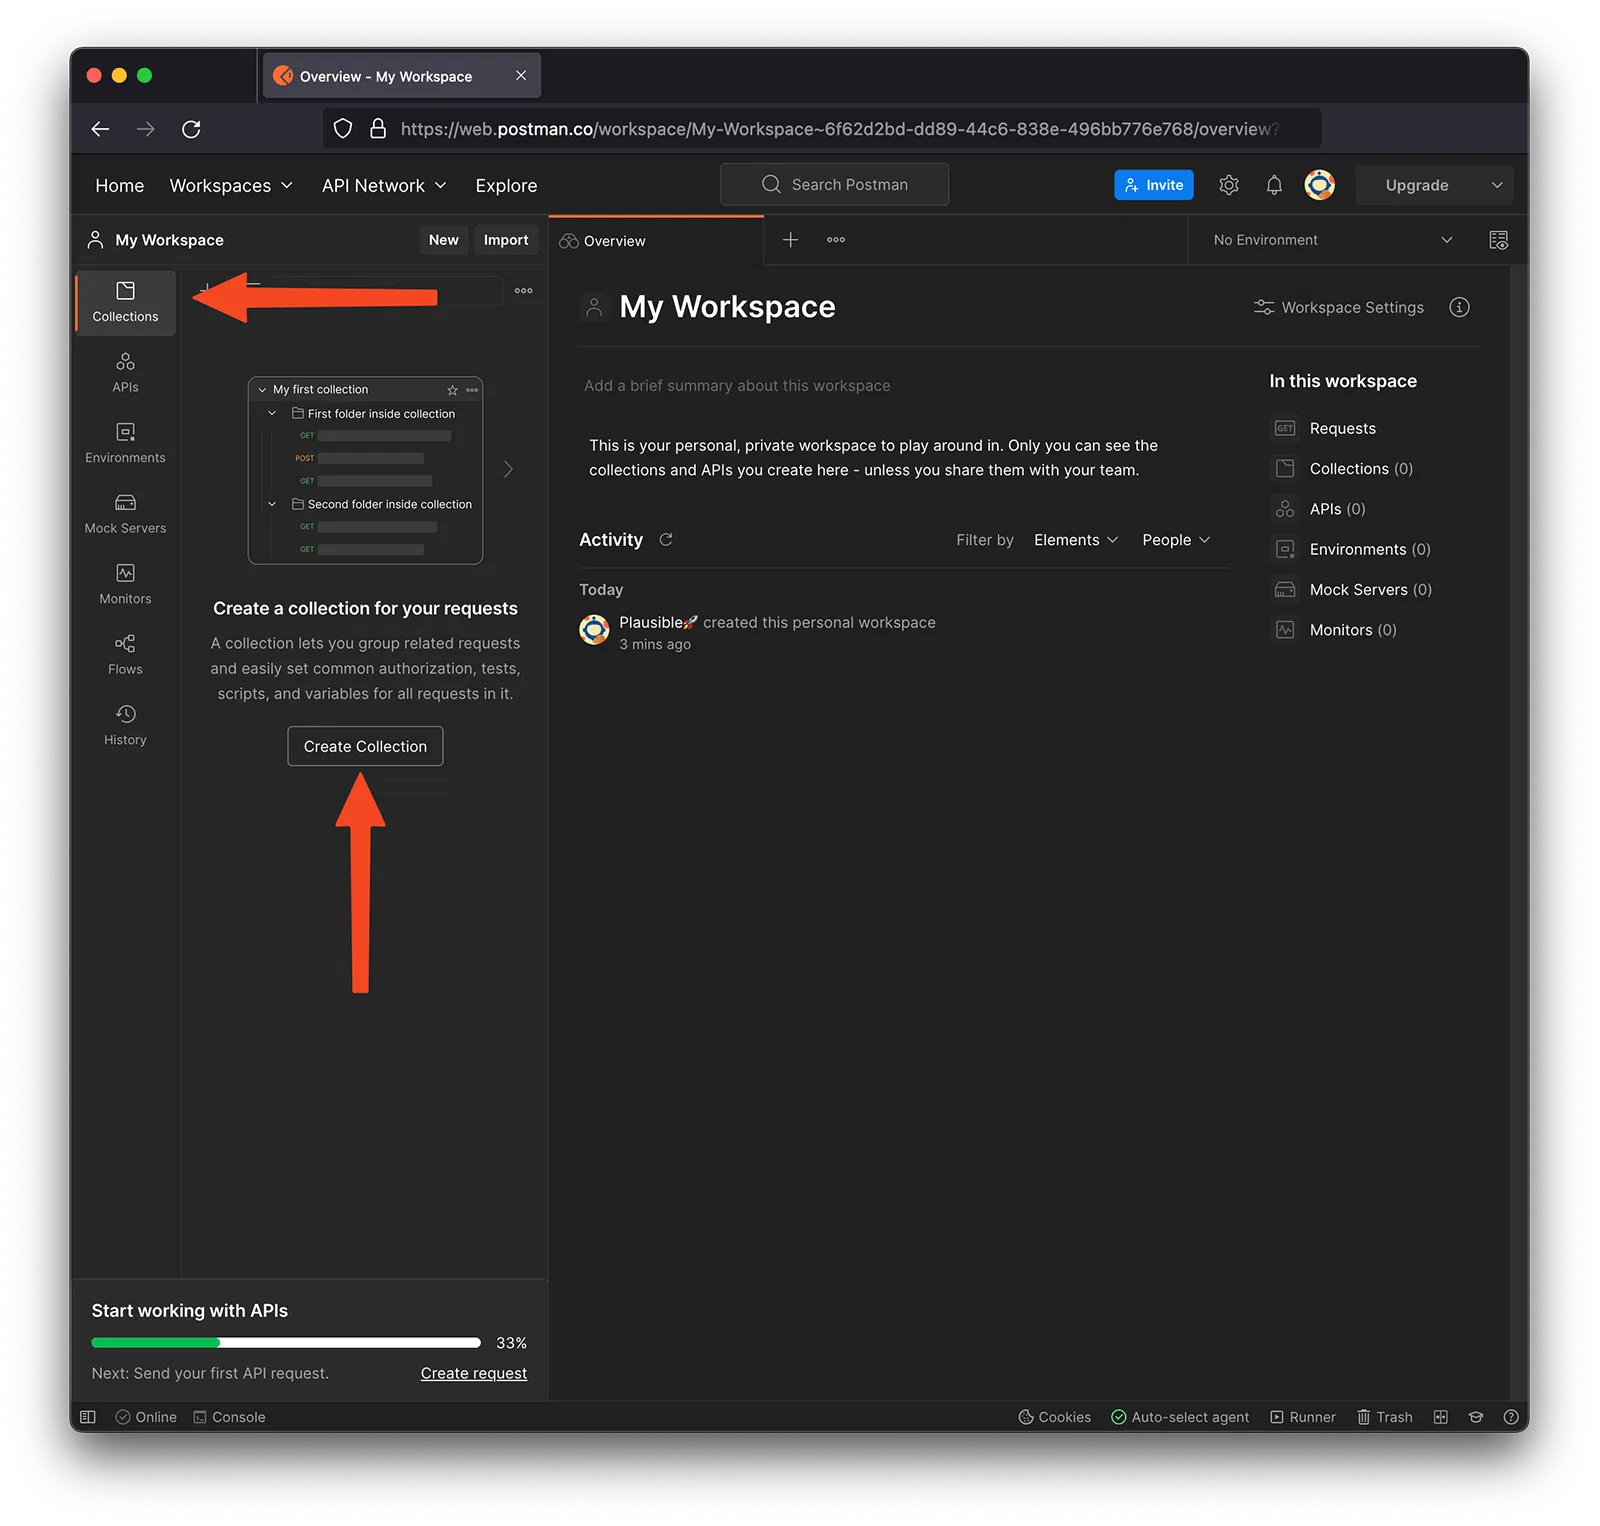Toggle sidebar icon in status bar
Image resolution: width=1600 pixels, height=1526 pixels.
click(88, 1417)
